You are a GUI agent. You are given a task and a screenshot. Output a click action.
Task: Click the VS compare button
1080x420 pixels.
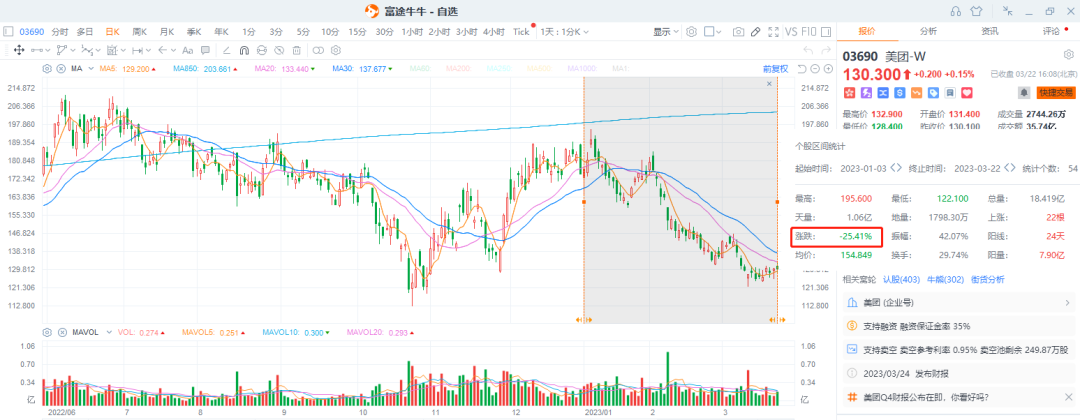(791, 32)
